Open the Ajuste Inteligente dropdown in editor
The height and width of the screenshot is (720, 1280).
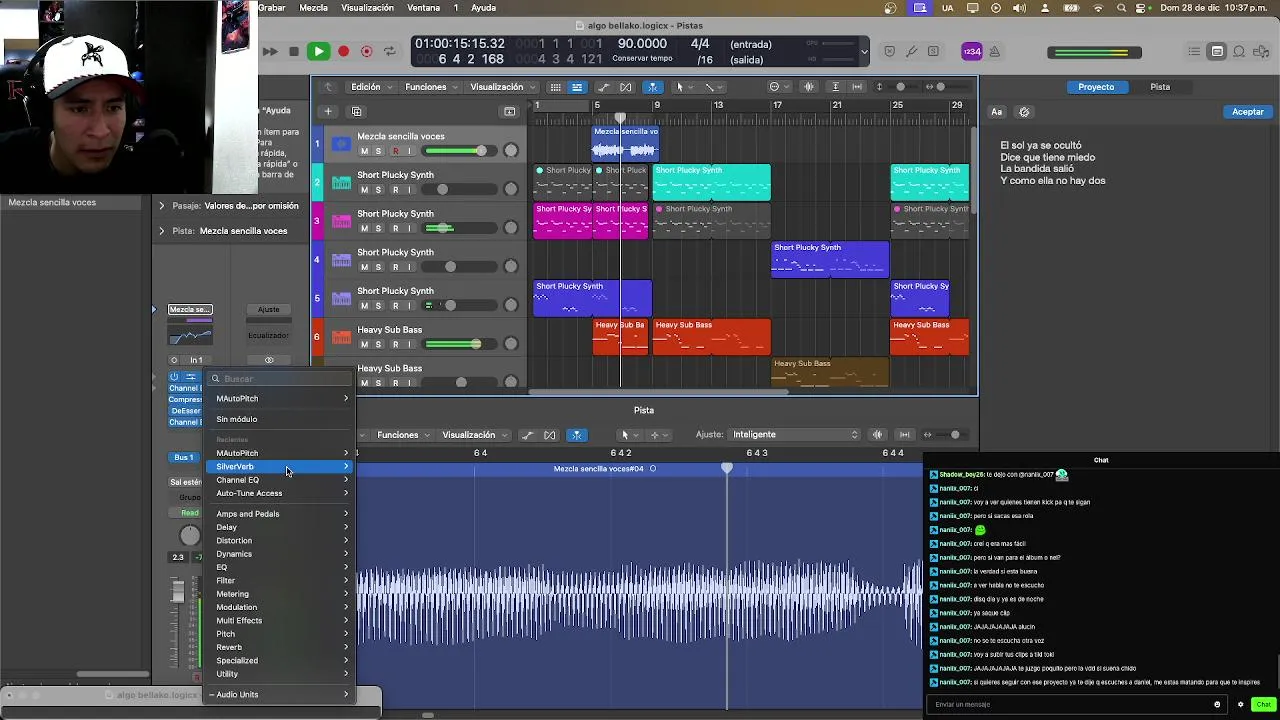click(795, 435)
